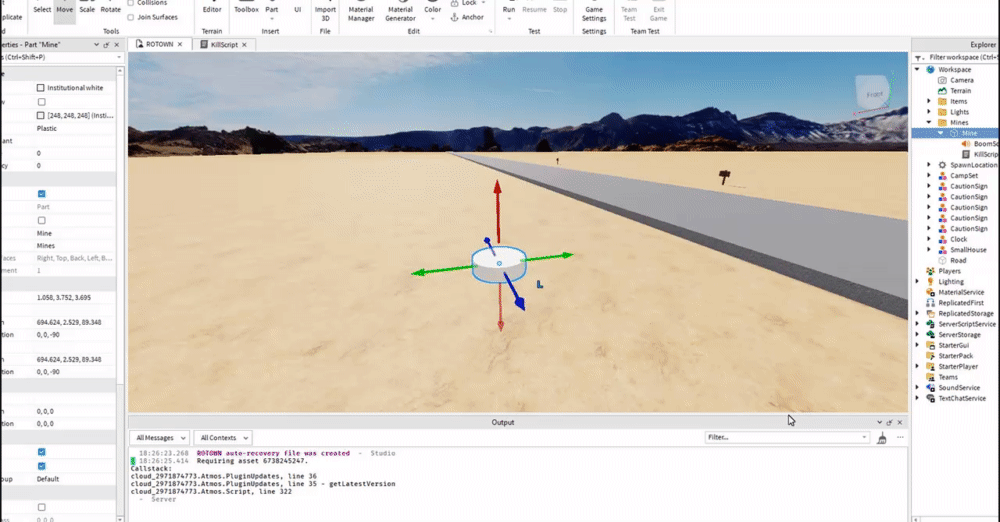Select the Scale tool
The width and height of the screenshot is (1000, 522).
coord(87,10)
